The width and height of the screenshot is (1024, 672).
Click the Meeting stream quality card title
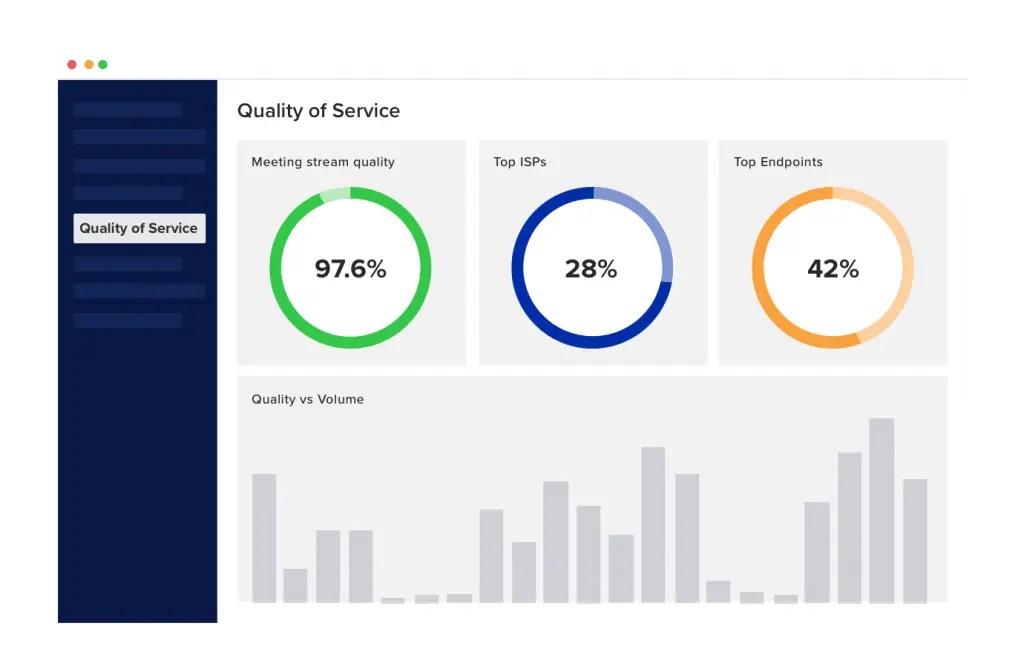pyautogui.click(x=323, y=162)
